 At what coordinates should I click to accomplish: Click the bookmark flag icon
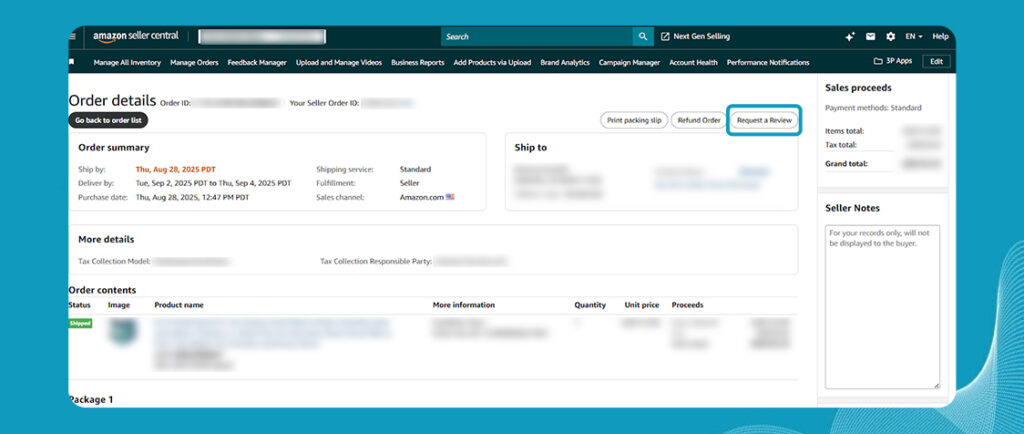[x=72, y=62]
